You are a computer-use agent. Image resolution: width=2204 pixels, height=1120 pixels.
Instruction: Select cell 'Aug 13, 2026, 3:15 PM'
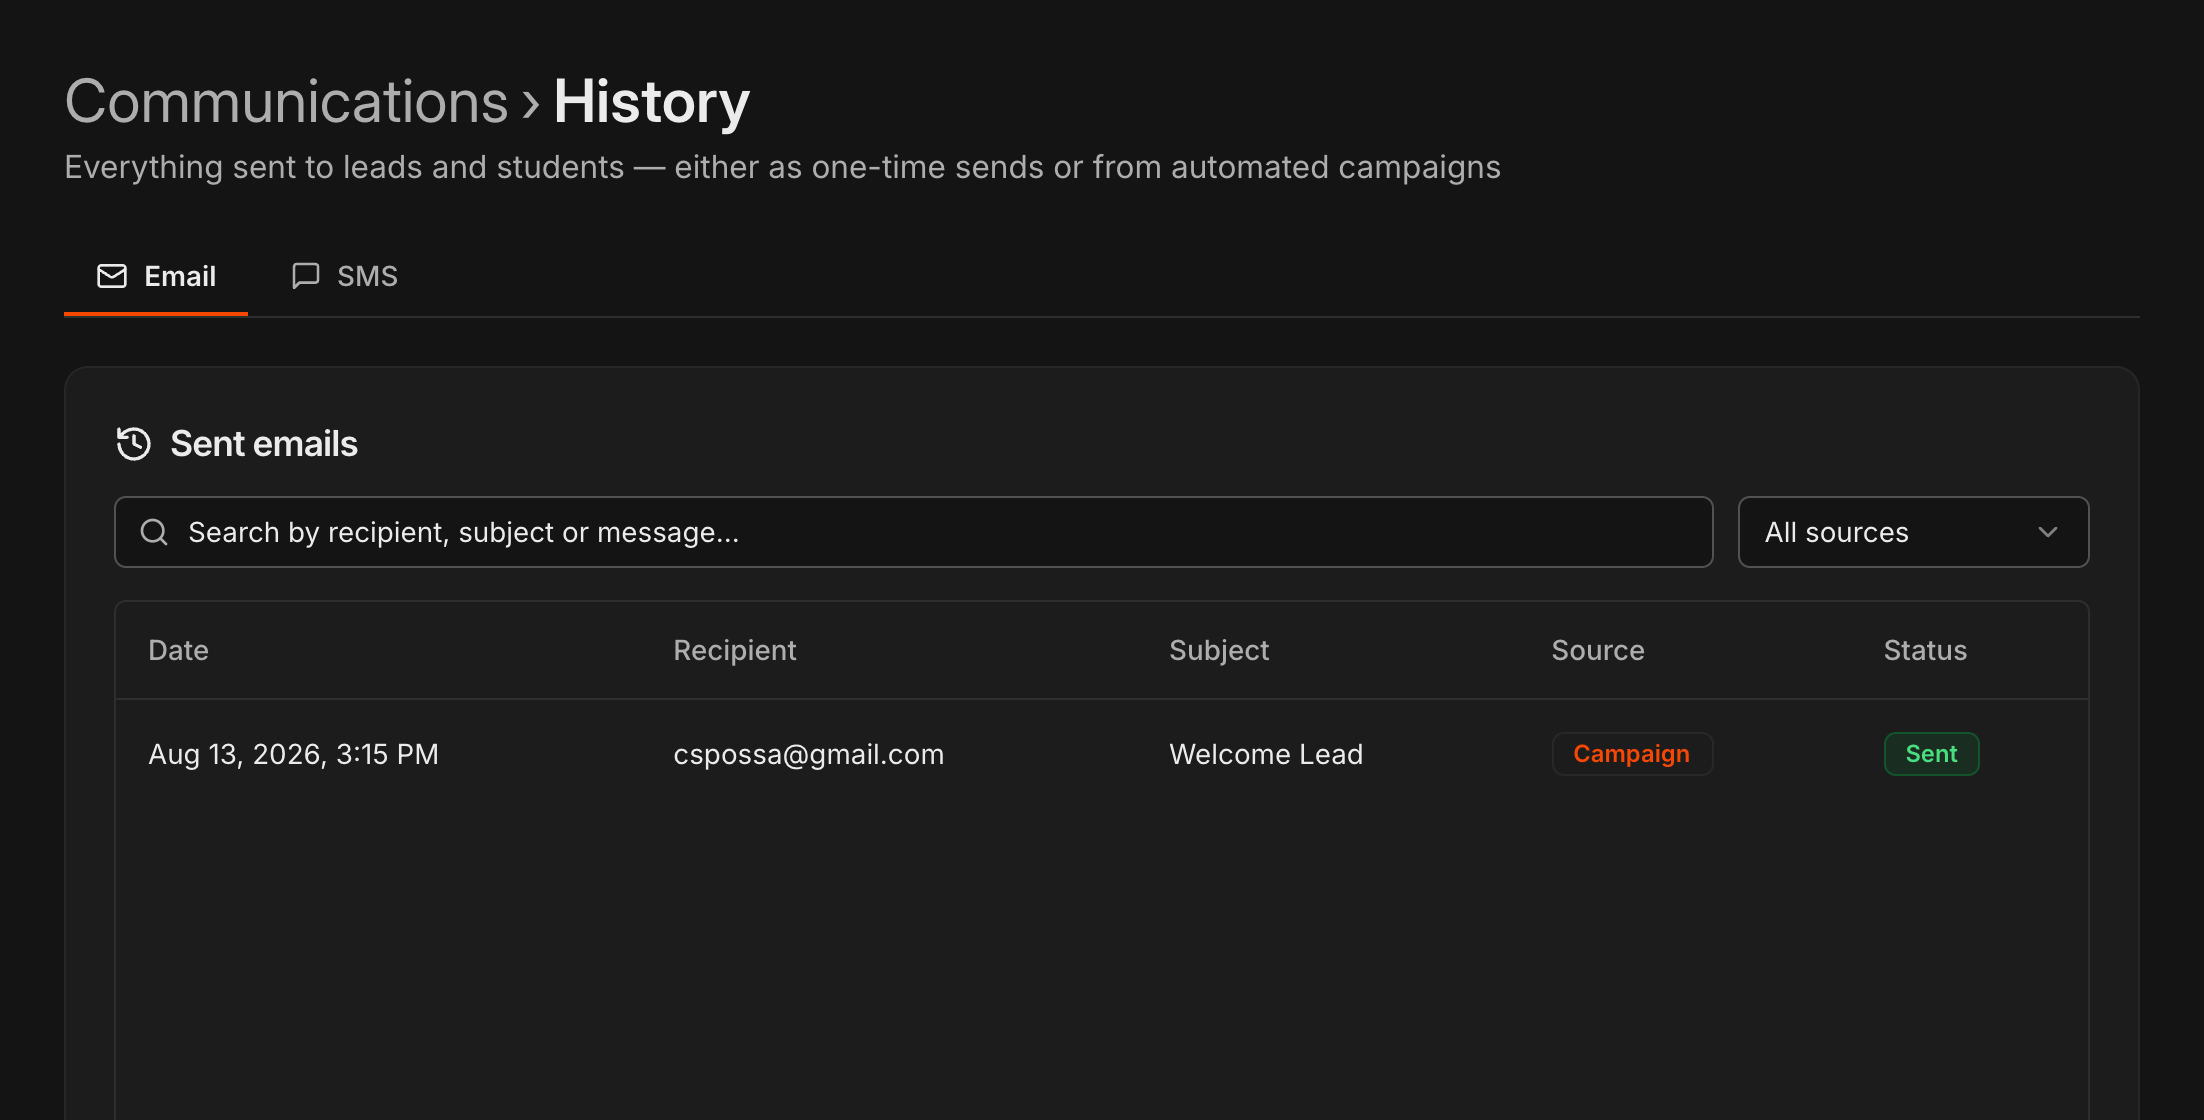click(293, 754)
